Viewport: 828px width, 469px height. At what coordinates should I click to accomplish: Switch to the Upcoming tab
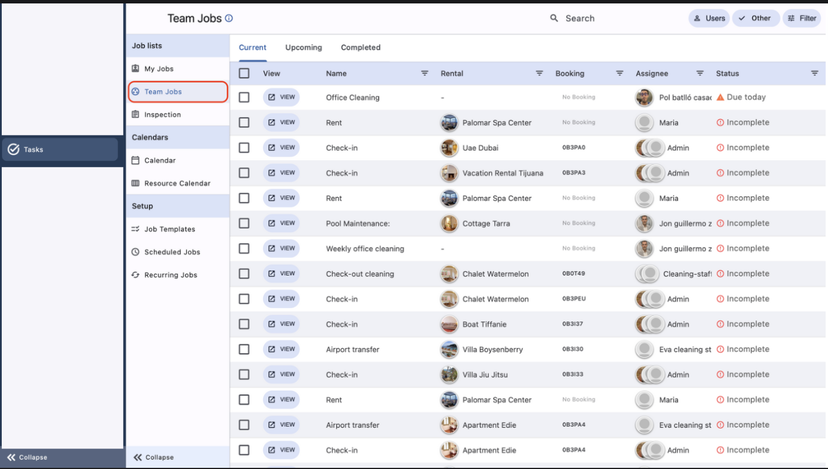click(x=303, y=47)
